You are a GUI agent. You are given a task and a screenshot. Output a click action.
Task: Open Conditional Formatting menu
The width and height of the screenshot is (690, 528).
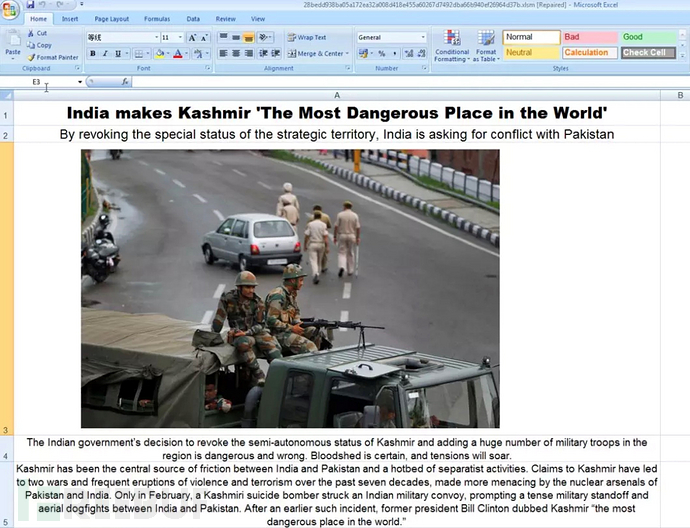(452, 46)
